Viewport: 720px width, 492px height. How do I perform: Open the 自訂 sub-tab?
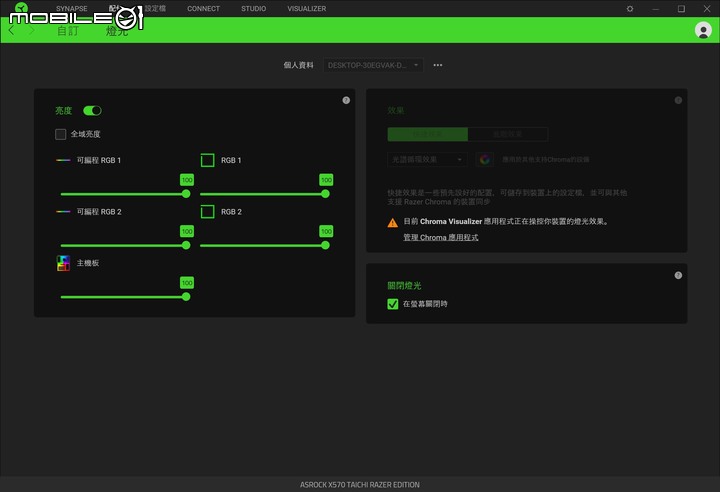click(68, 31)
